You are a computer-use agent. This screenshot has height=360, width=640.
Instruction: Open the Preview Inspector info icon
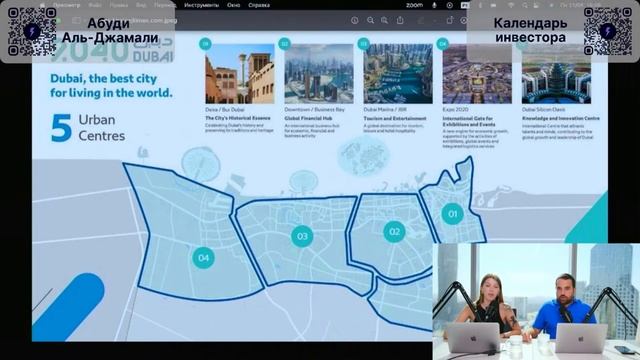[354, 20]
